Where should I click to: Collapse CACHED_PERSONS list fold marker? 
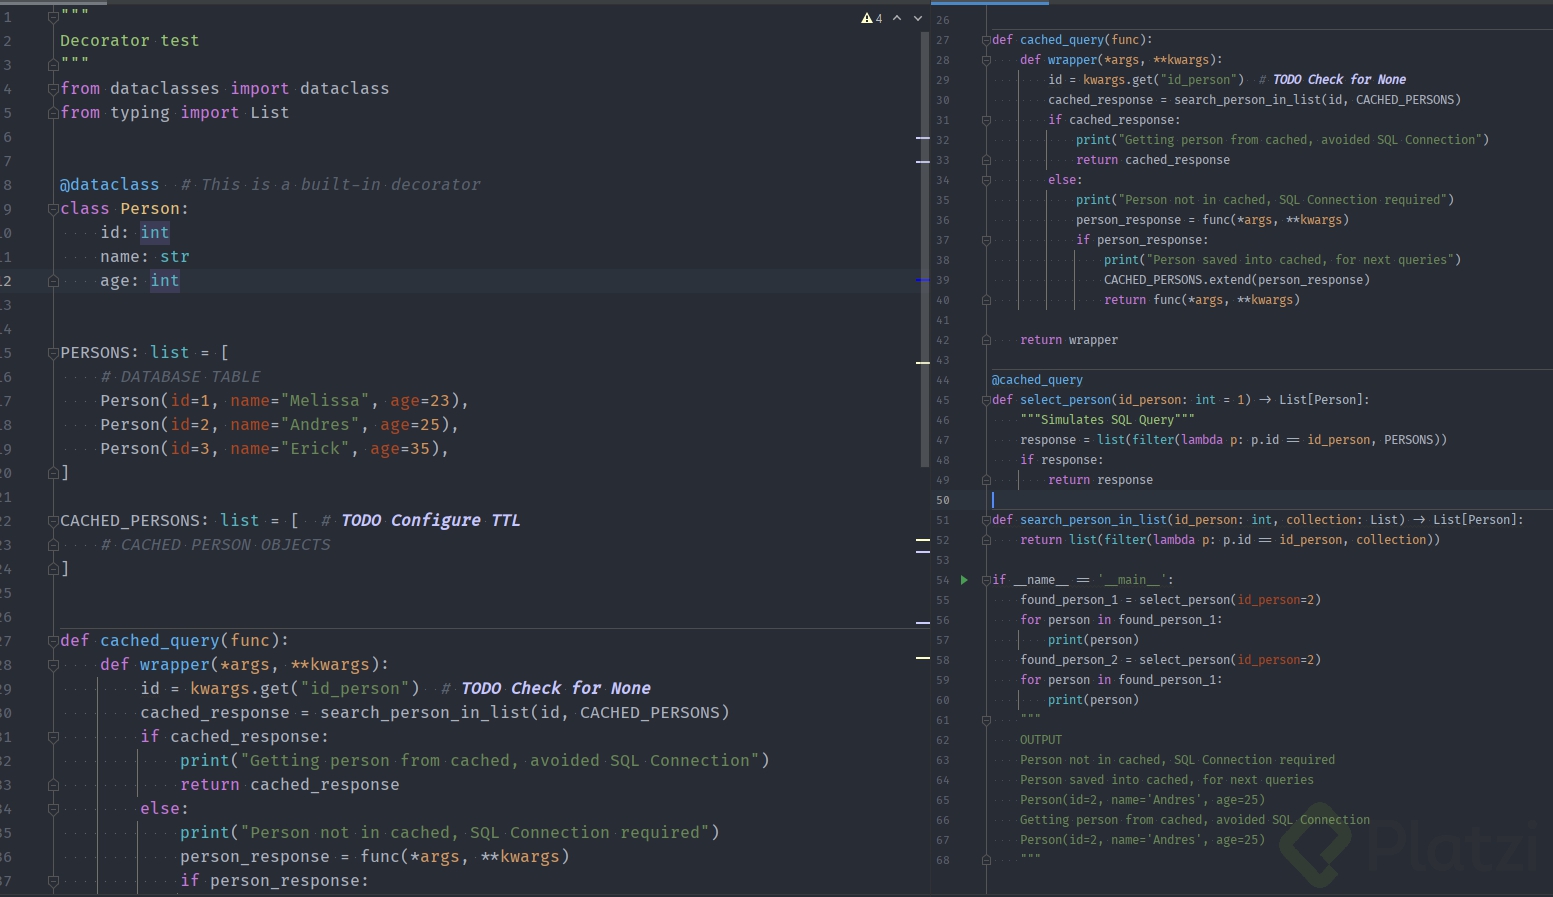point(53,521)
